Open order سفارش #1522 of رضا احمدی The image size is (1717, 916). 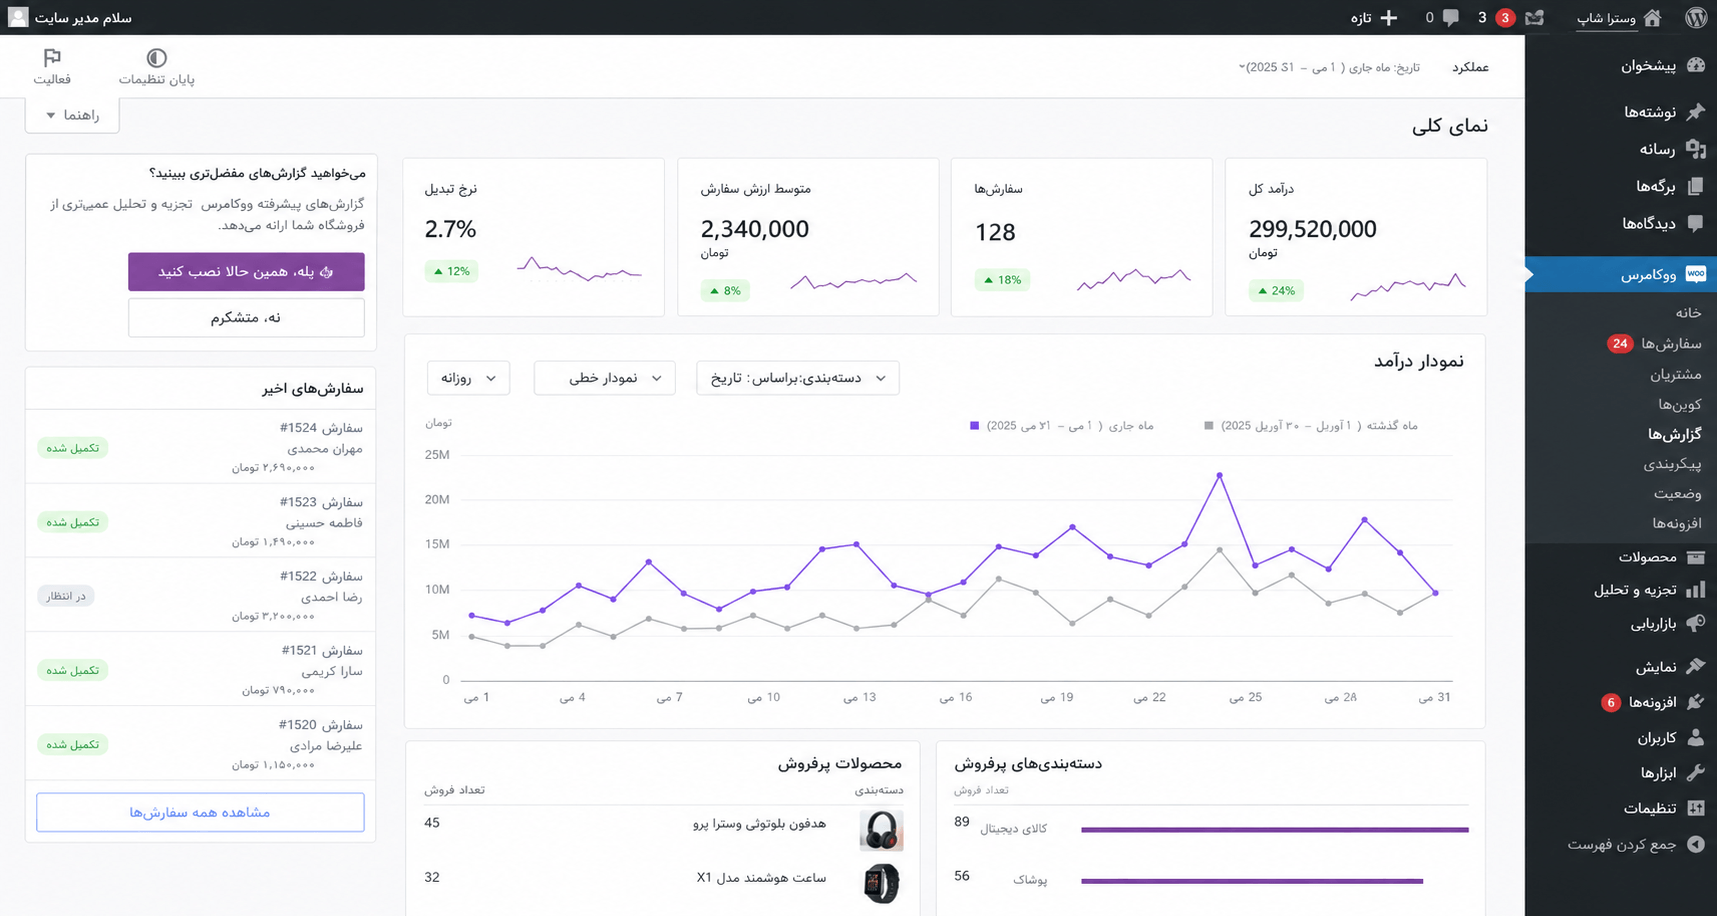(x=321, y=576)
